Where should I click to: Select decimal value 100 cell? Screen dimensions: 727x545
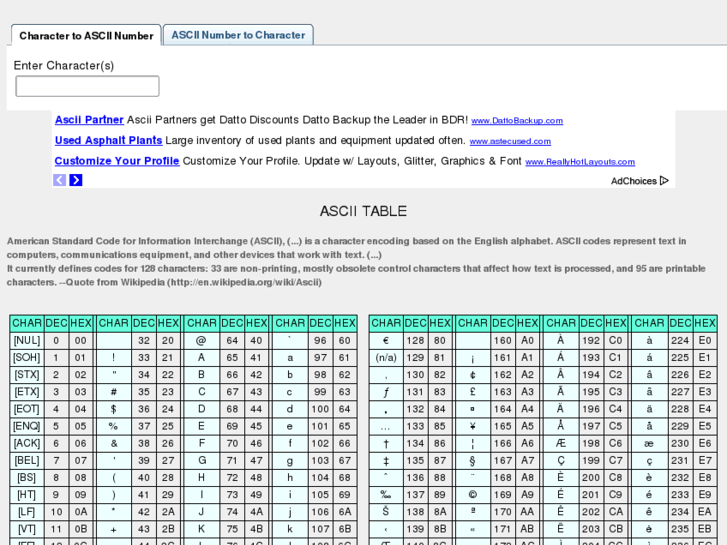click(x=320, y=409)
